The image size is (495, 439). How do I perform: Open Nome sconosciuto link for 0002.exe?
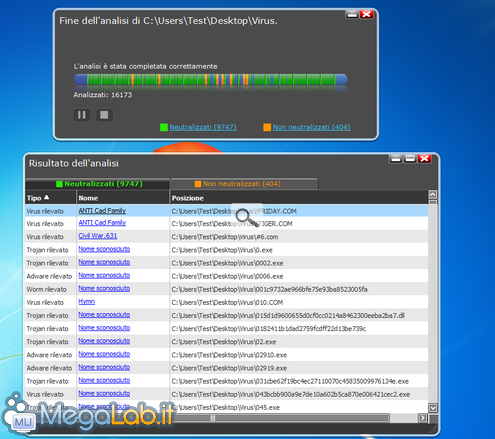click(104, 262)
